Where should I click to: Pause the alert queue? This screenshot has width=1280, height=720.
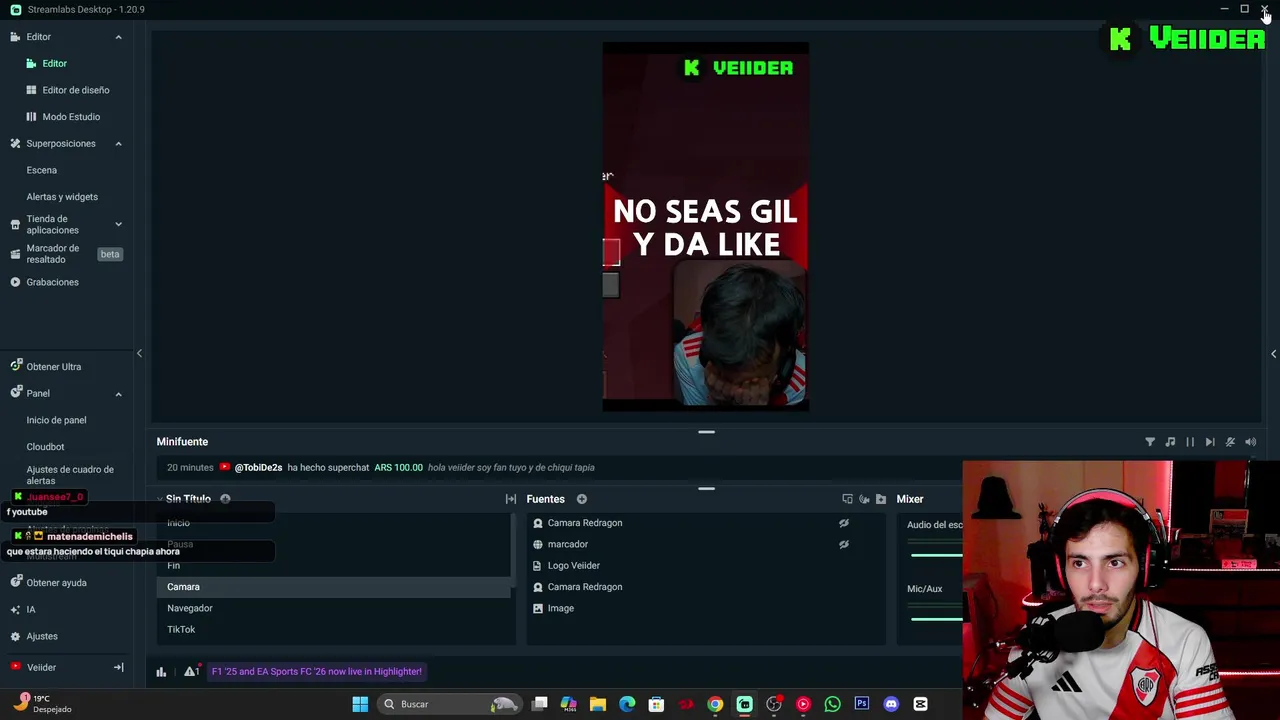pyautogui.click(x=1190, y=442)
